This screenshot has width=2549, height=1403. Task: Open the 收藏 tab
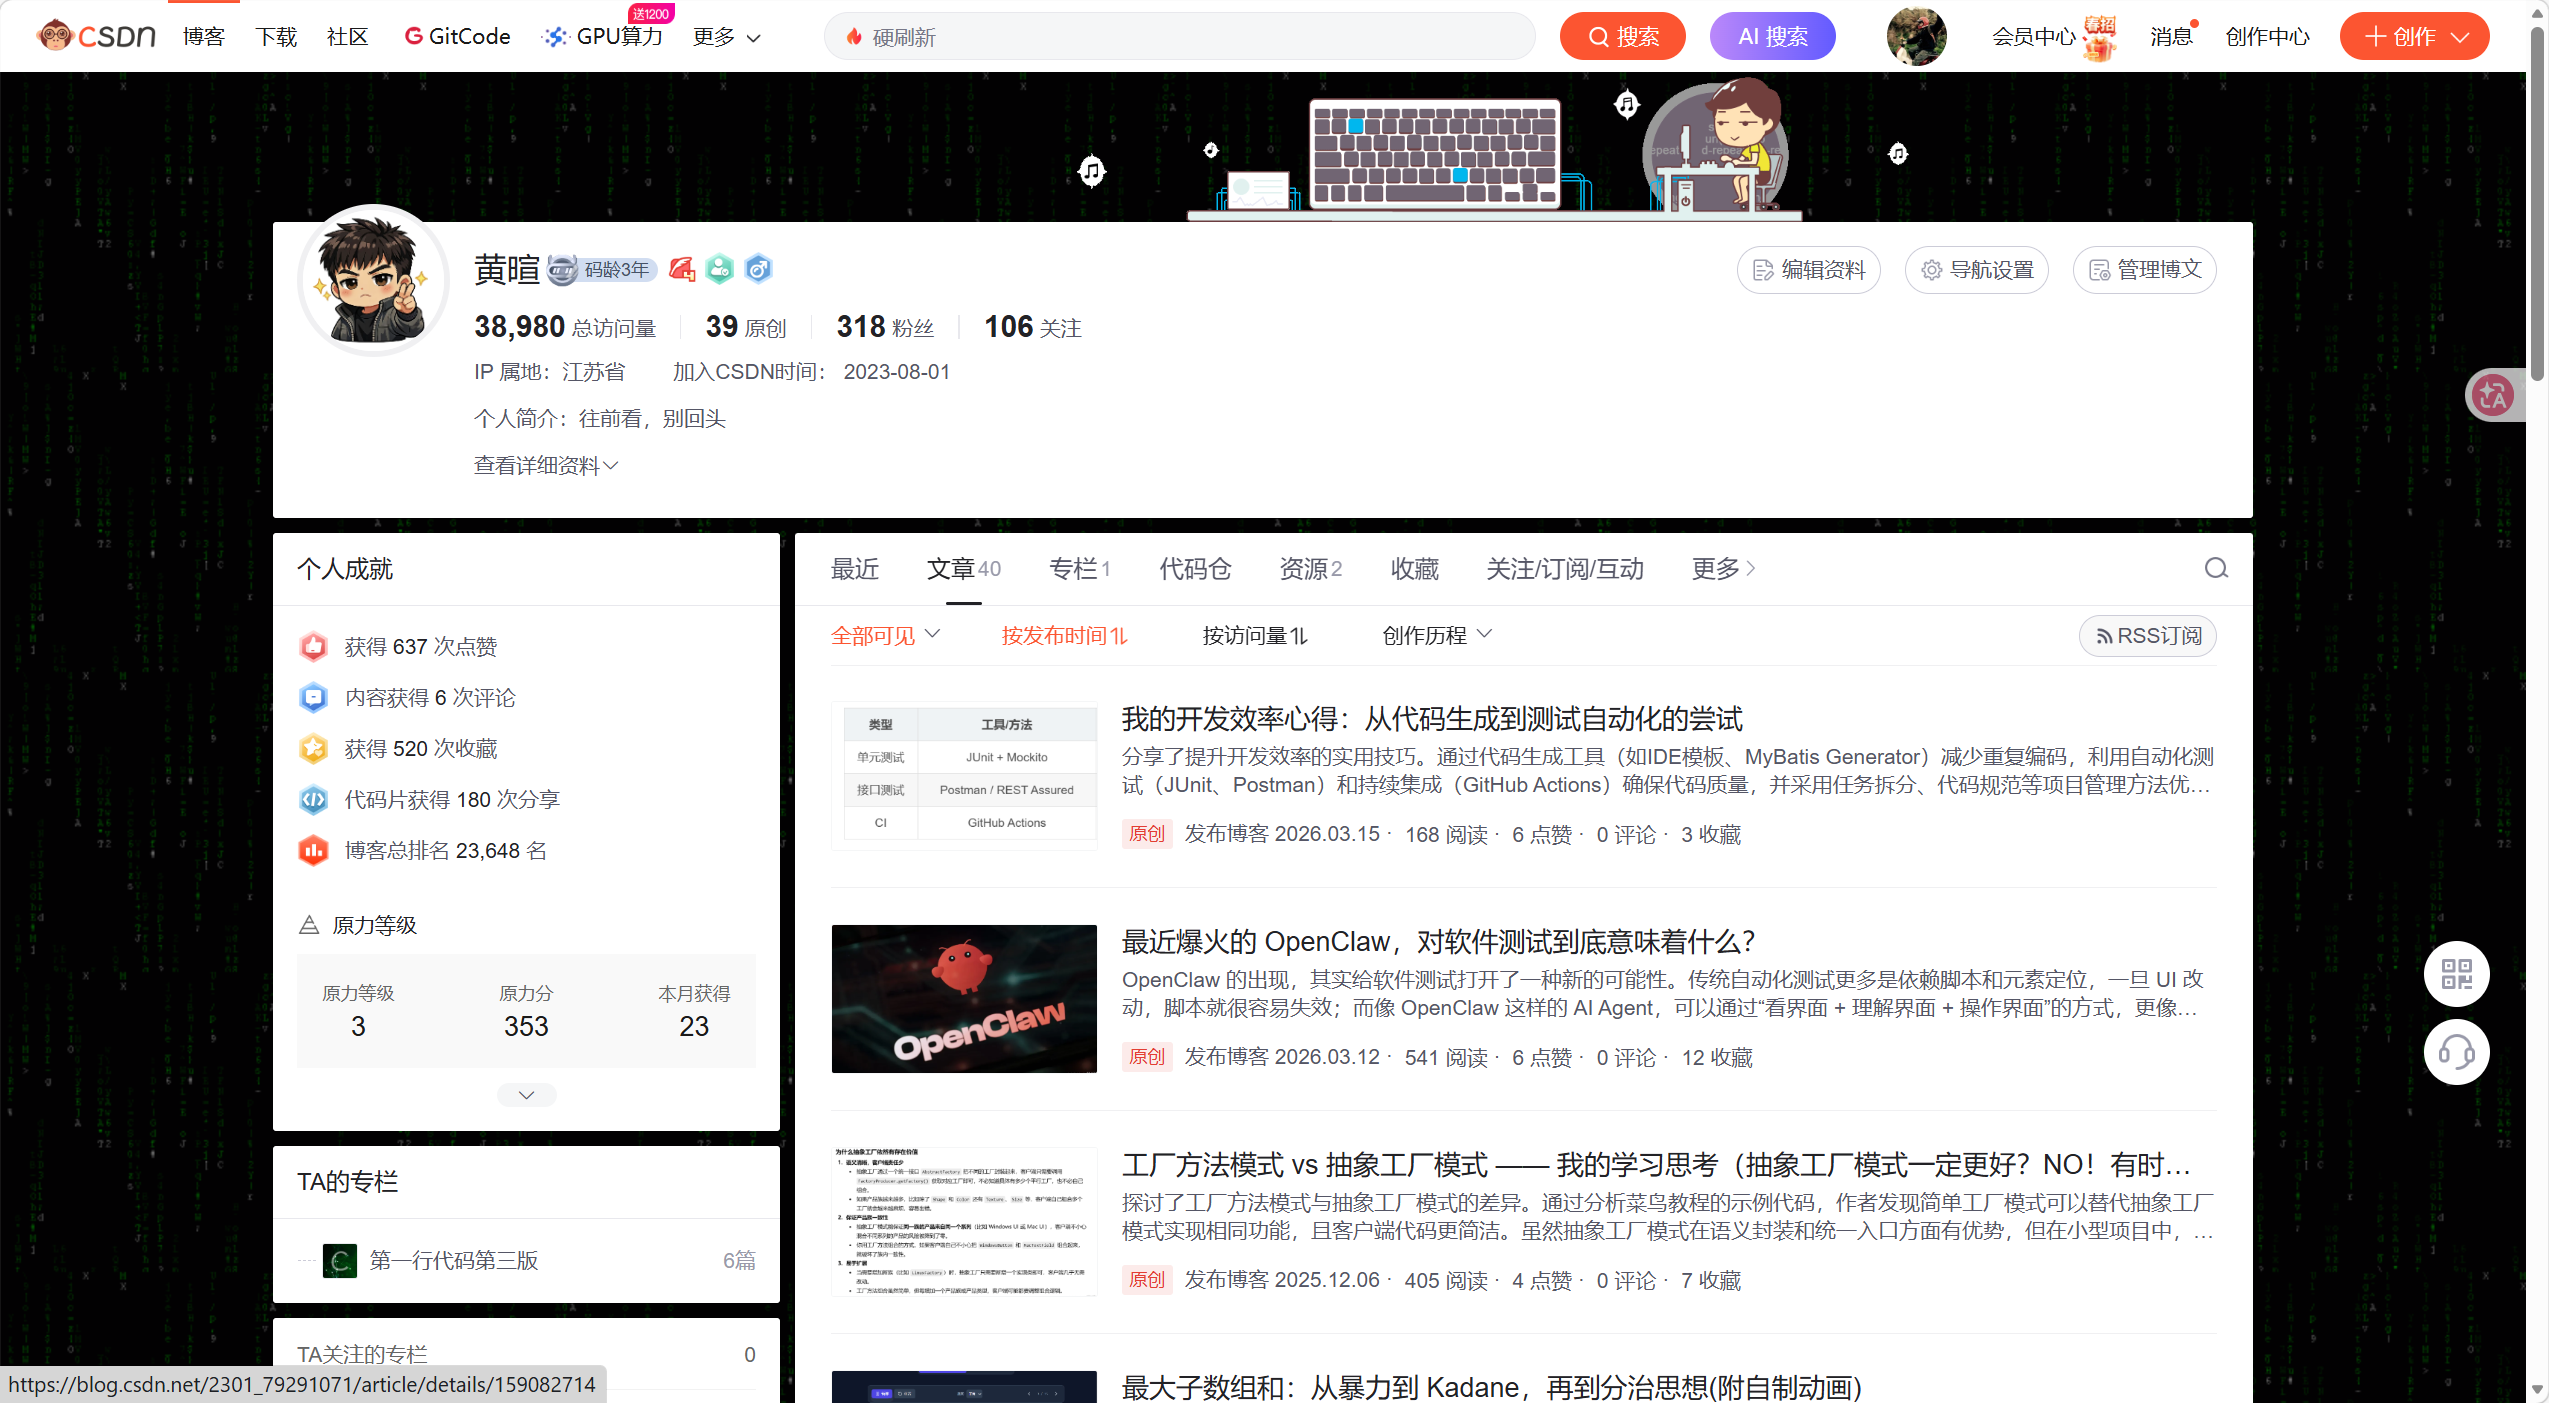click(1414, 569)
